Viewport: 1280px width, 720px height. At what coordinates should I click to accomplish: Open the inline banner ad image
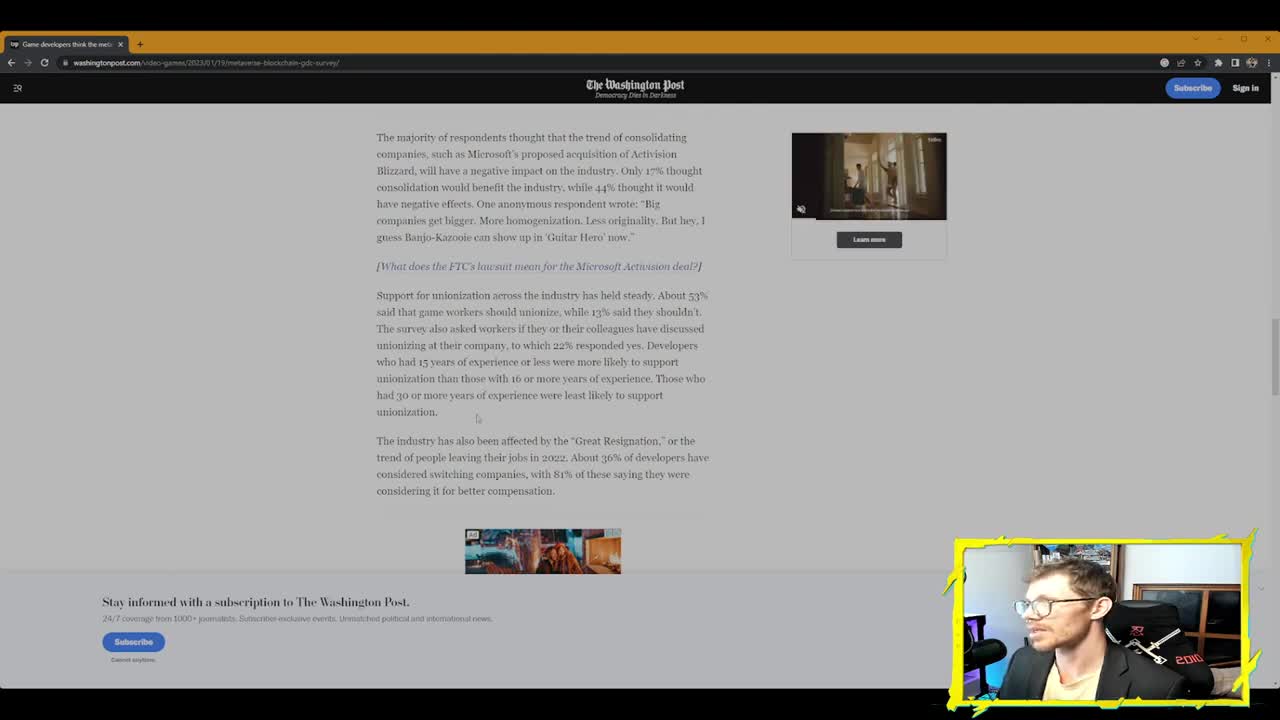[x=543, y=551]
